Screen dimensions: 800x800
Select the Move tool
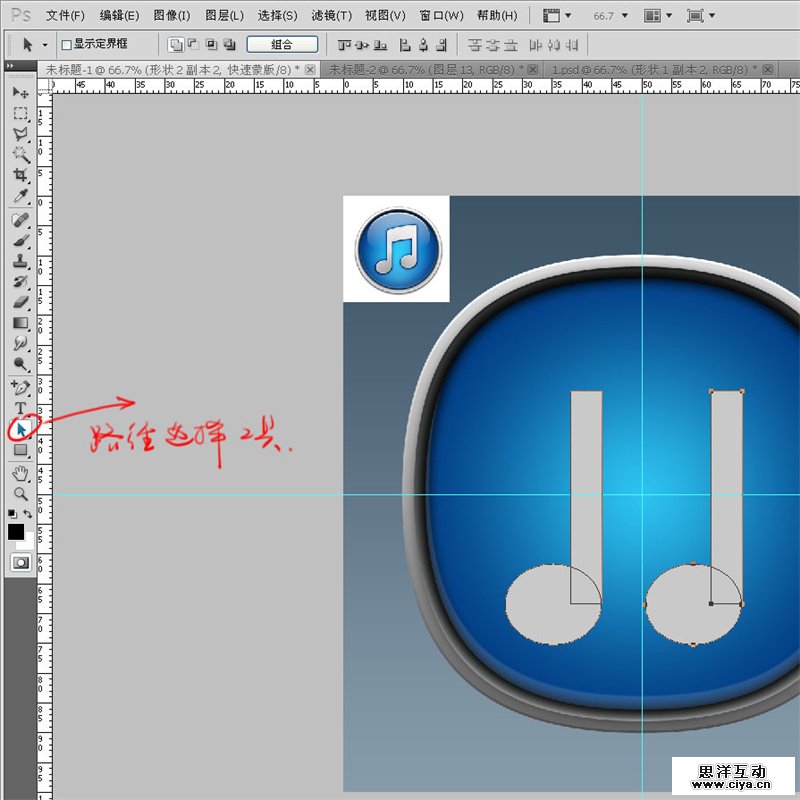pyautogui.click(x=20, y=92)
